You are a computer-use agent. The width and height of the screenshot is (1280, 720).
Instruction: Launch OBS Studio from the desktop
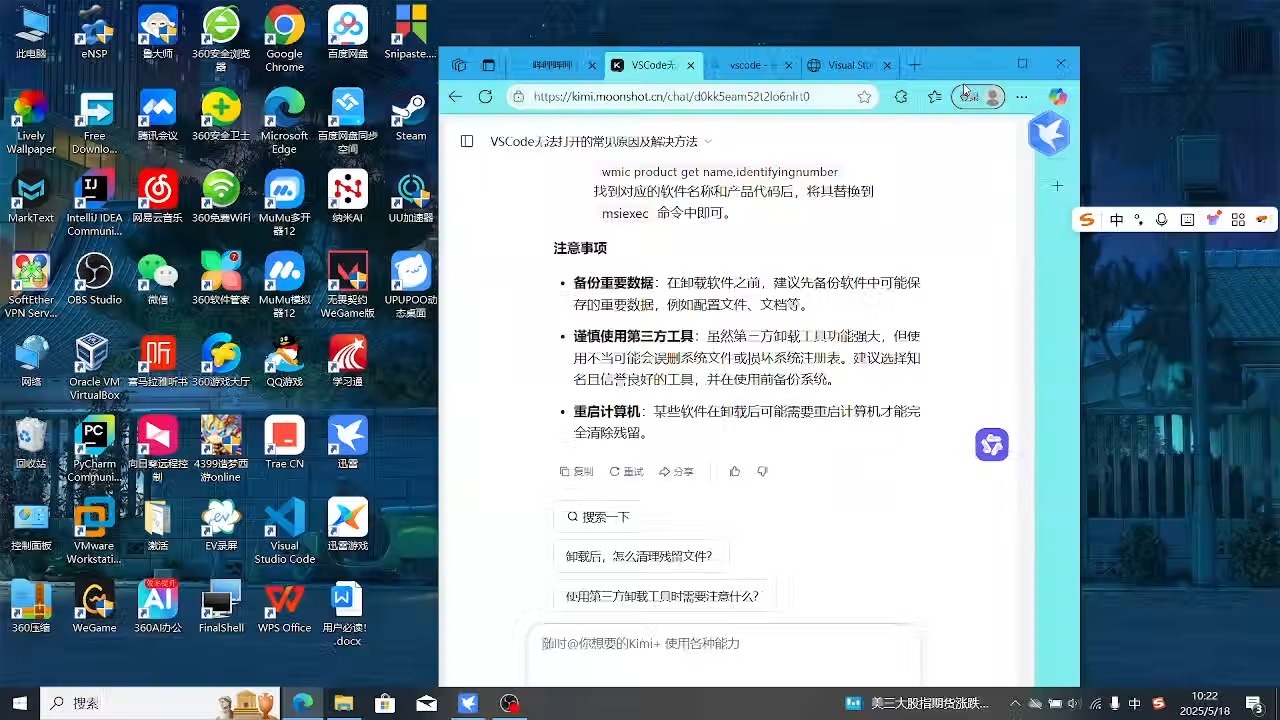(x=93, y=272)
